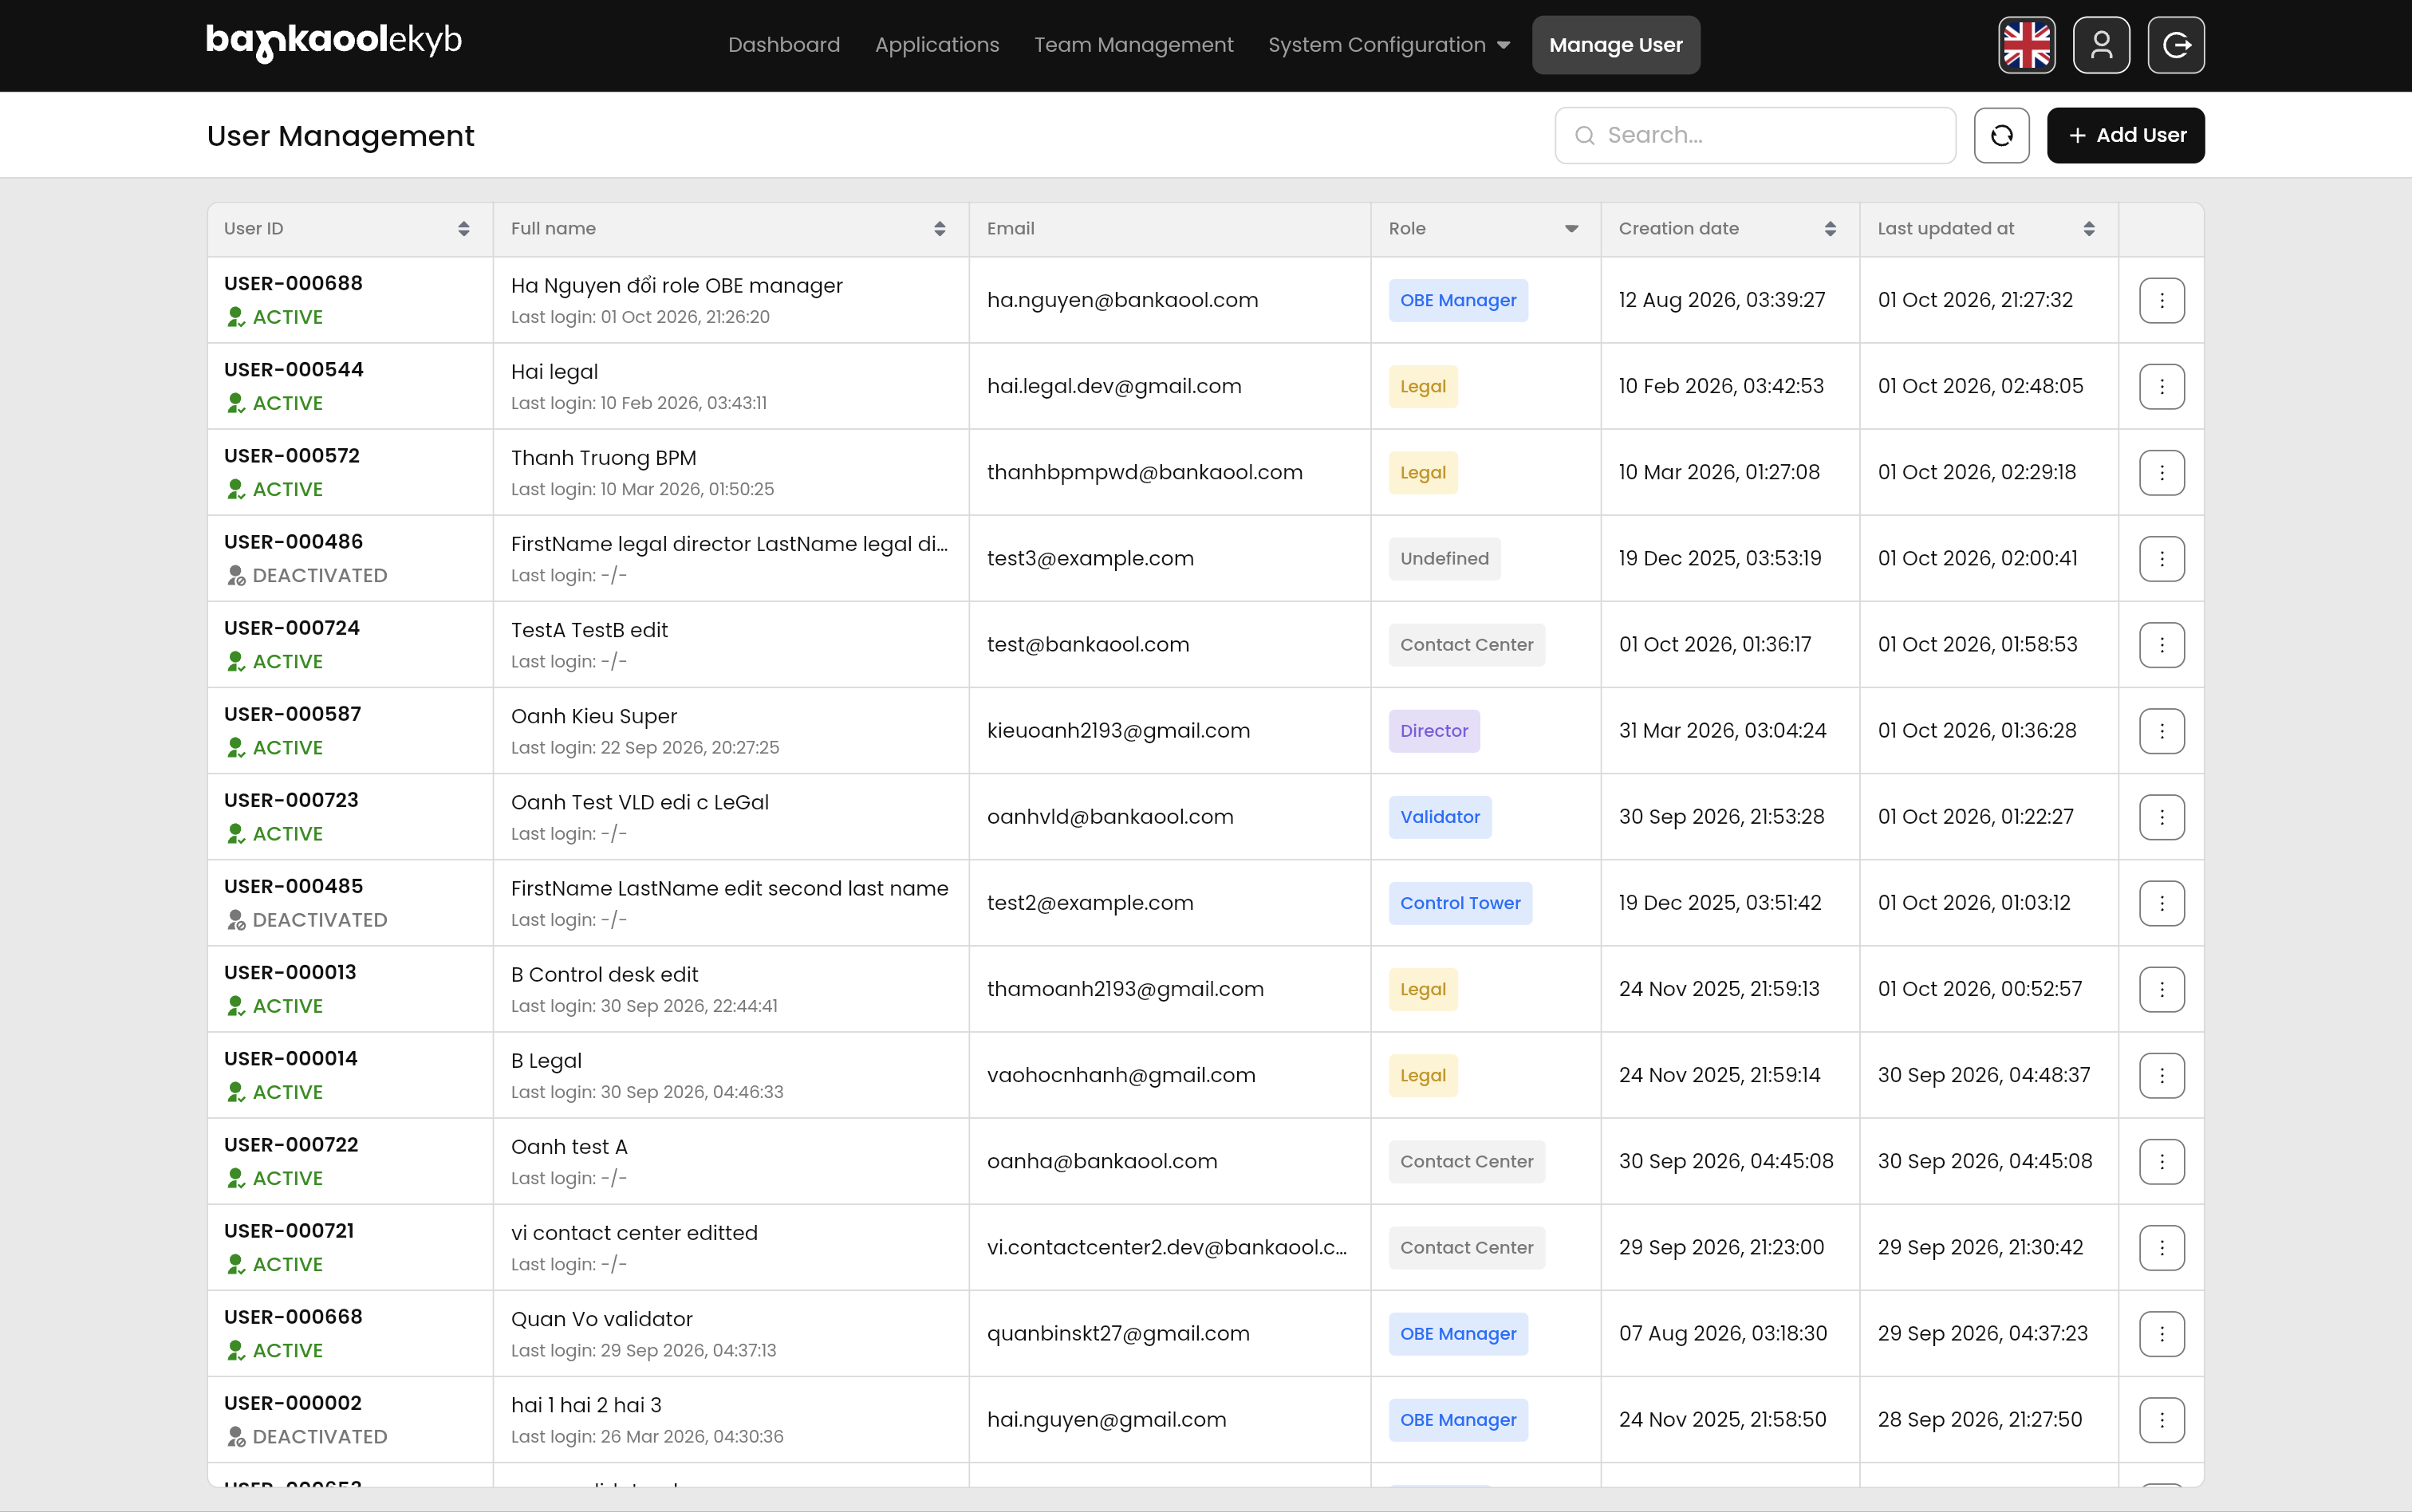Refresh the user list

pyautogui.click(x=2001, y=135)
